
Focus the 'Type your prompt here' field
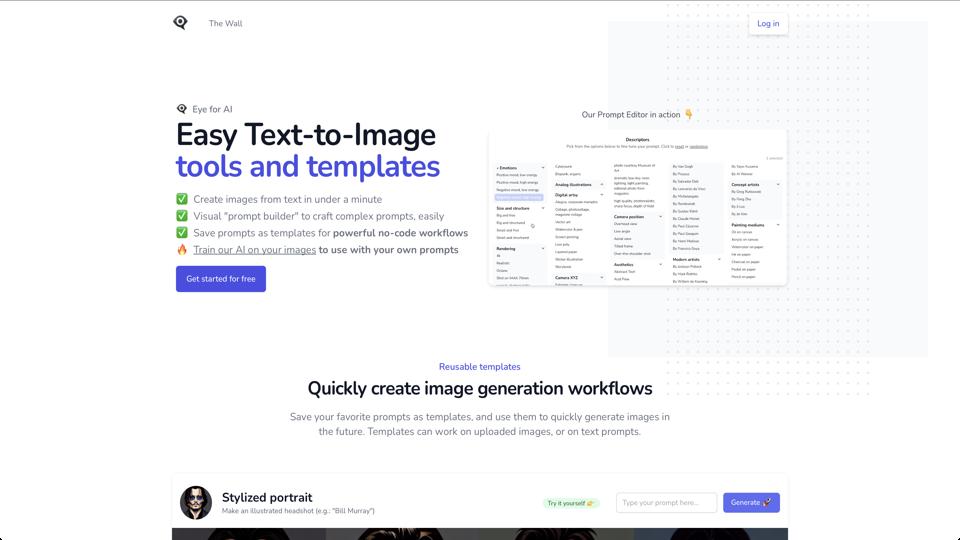coord(666,503)
